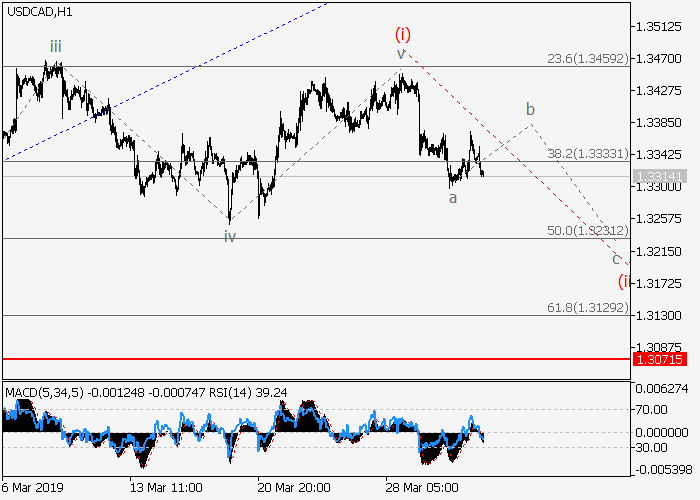Click the red (i) wave label
Image resolution: width=700 pixels, height=500 pixels.
coord(401,33)
